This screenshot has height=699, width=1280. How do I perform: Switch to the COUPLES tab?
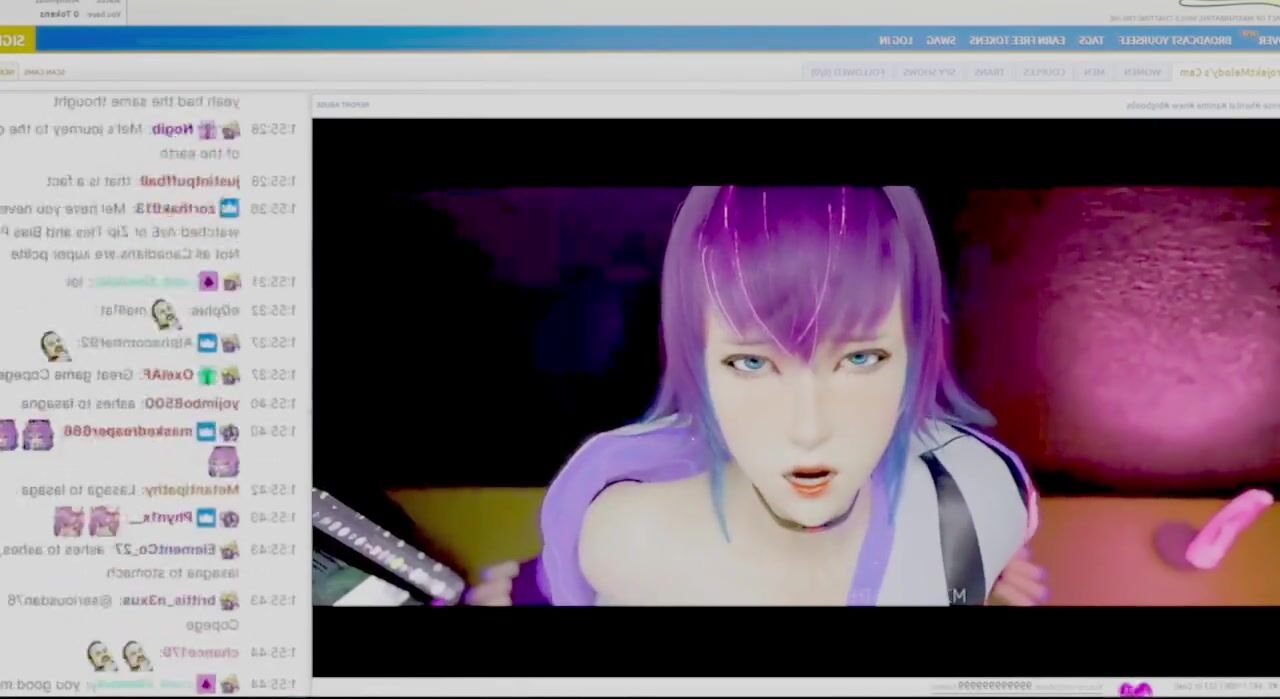tap(1044, 72)
